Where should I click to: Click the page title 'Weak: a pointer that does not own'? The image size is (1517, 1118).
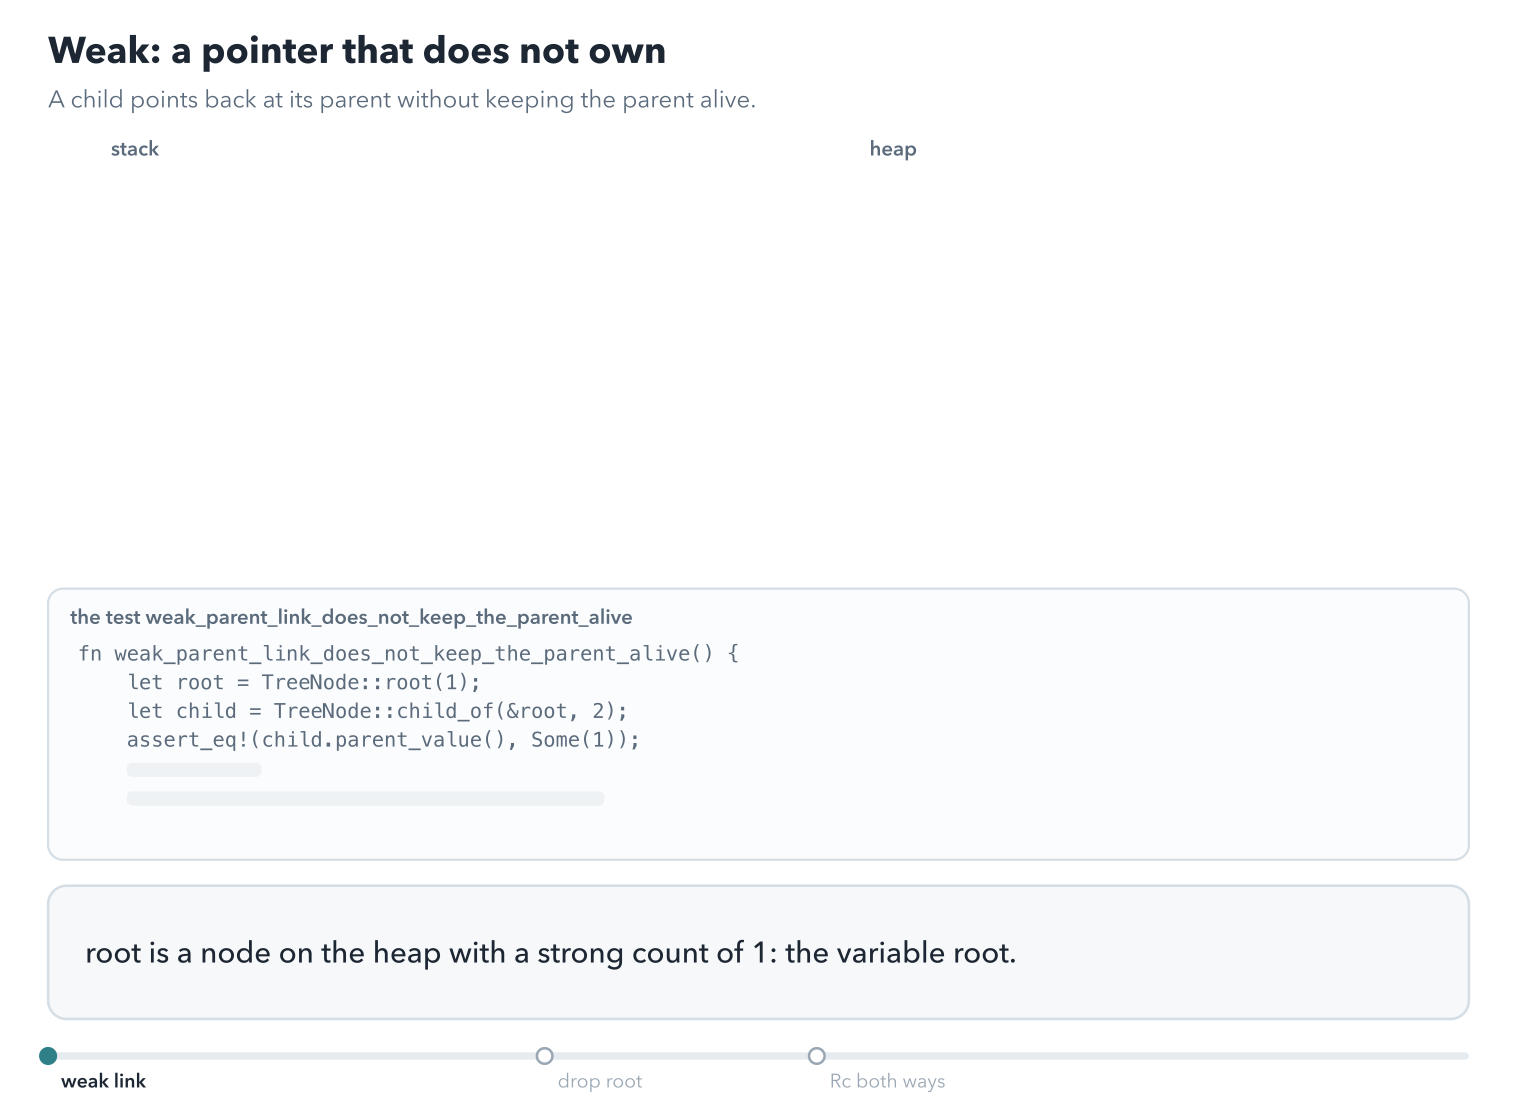point(357,51)
